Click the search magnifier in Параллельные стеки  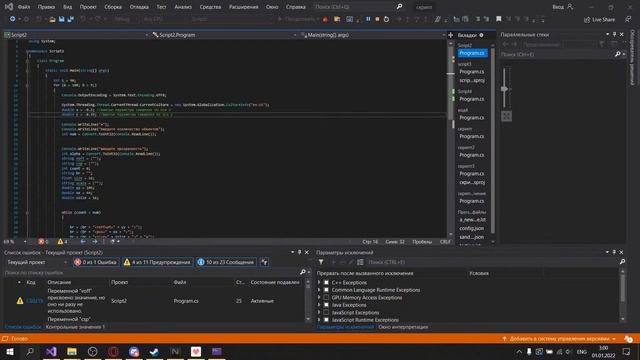(x=618, y=54)
